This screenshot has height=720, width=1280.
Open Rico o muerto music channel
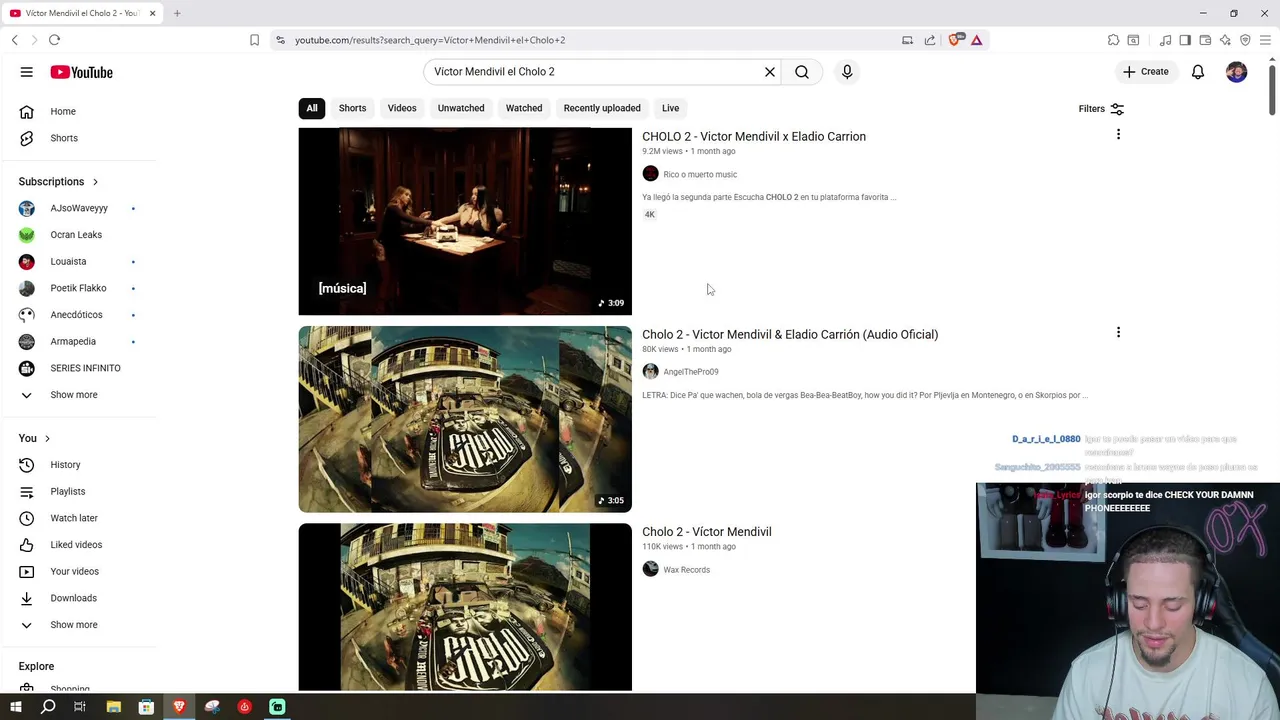click(x=700, y=174)
